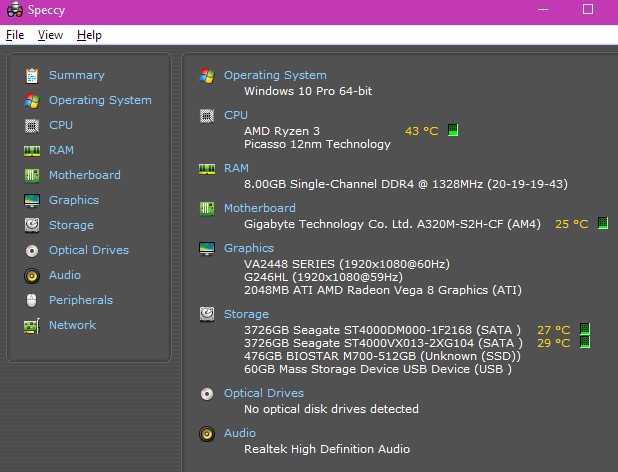Click the Peripherals mouse icon in sidebar
The width and height of the screenshot is (618, 472).
click(32, 300)
